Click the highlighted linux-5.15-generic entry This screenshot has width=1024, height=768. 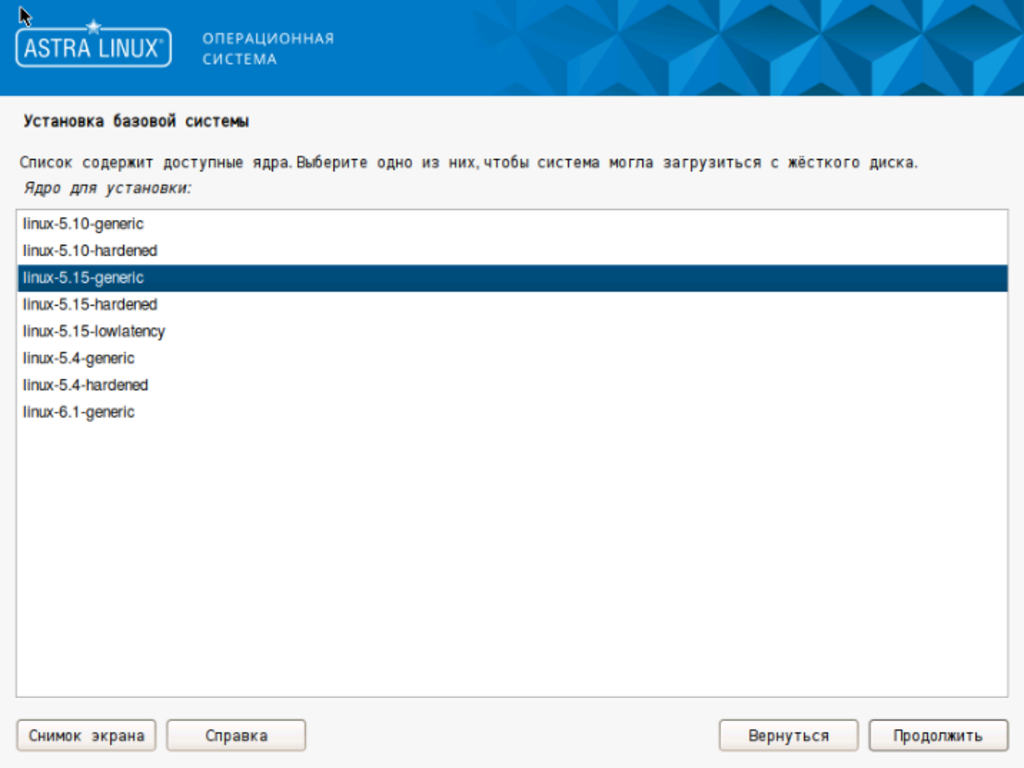click(x=83, y=278)
